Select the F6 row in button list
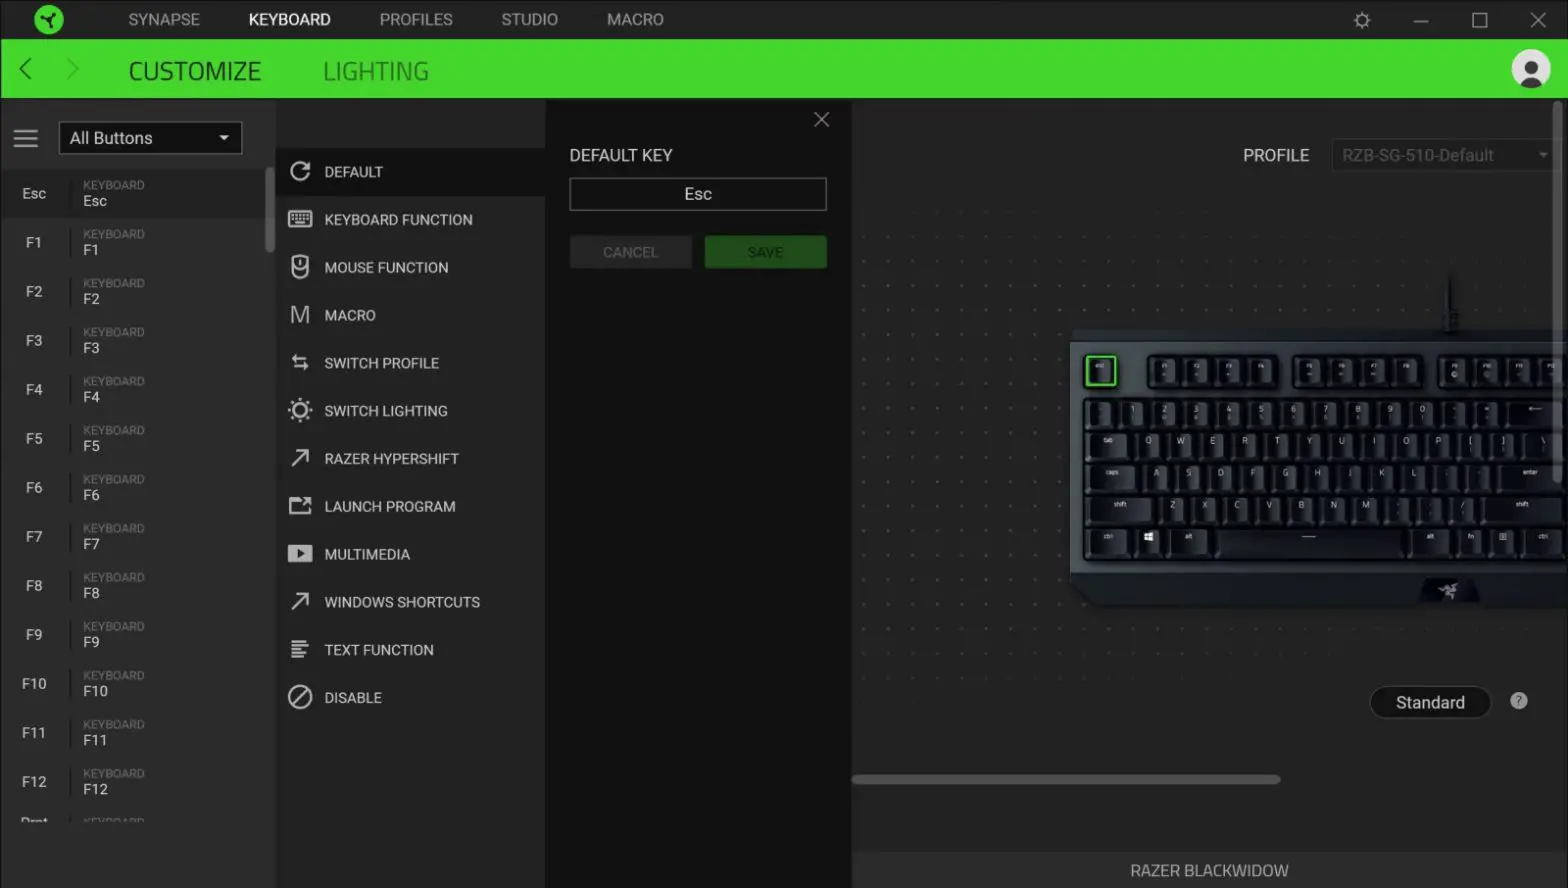Viewport: 1568px width, 888px height. [134, 487]
